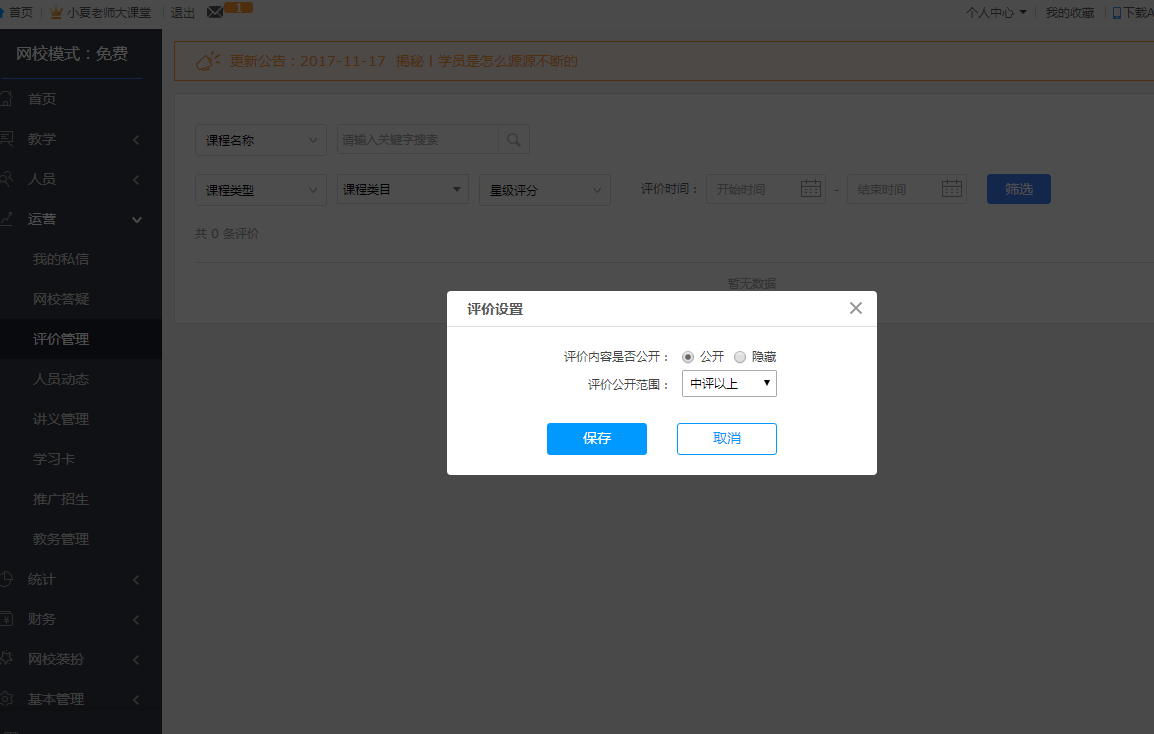Open the 星级评分 dropdown
1154x734 pixels.
click(x=544, y=190)
